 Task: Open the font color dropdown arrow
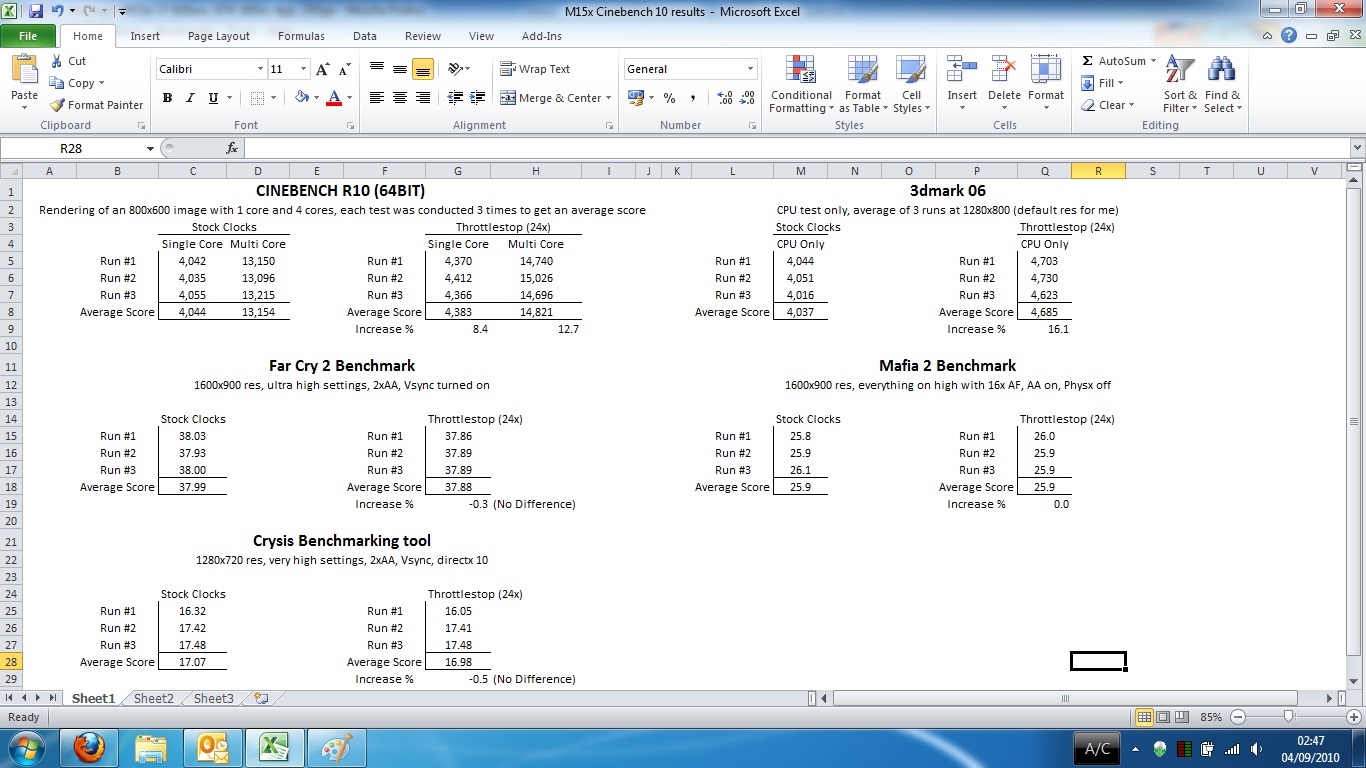click(x=348, y=98)
